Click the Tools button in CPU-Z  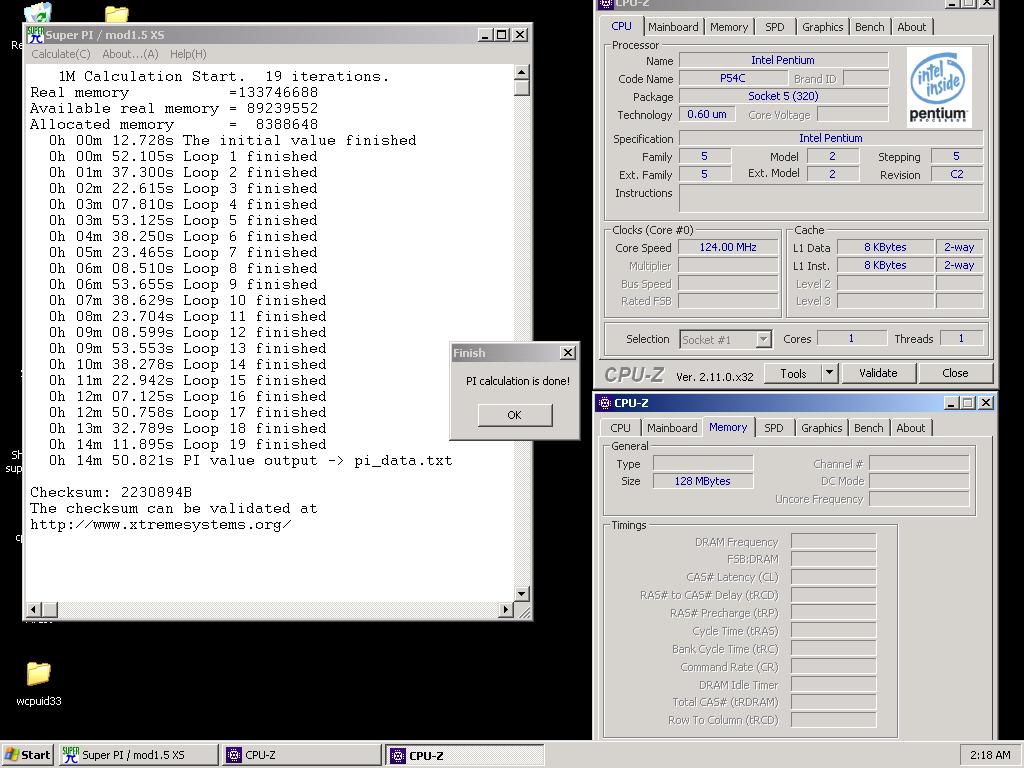point(793,374)
